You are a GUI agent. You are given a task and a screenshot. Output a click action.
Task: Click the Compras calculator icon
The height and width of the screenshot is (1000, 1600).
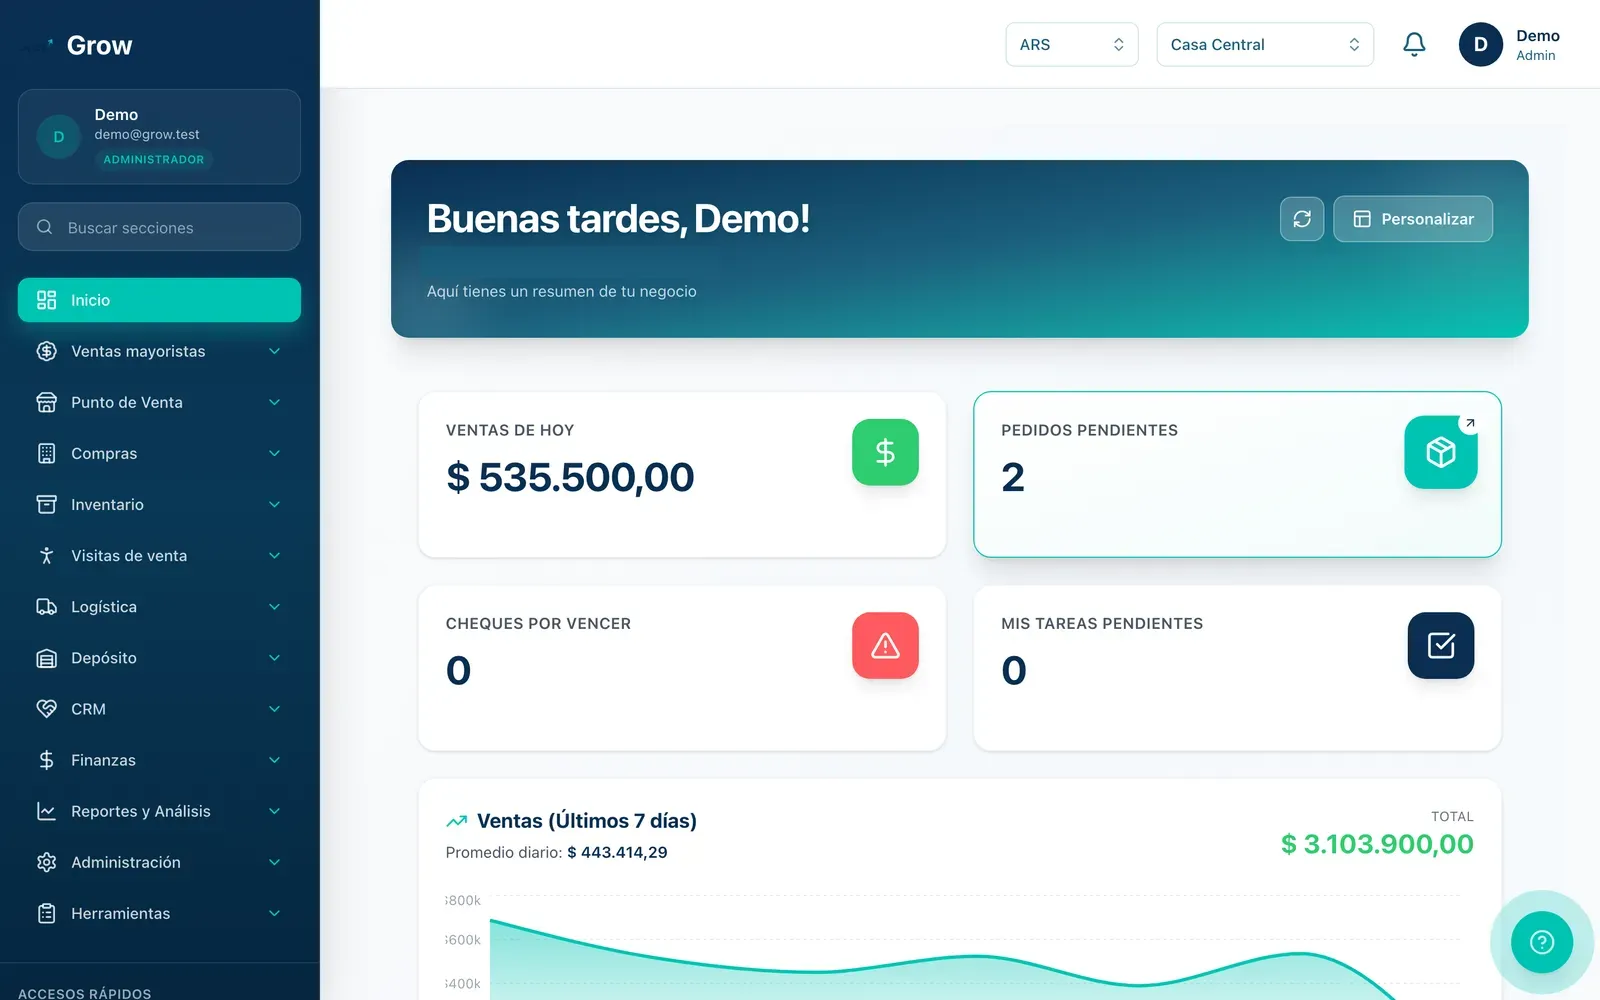[x=46, y=453]
